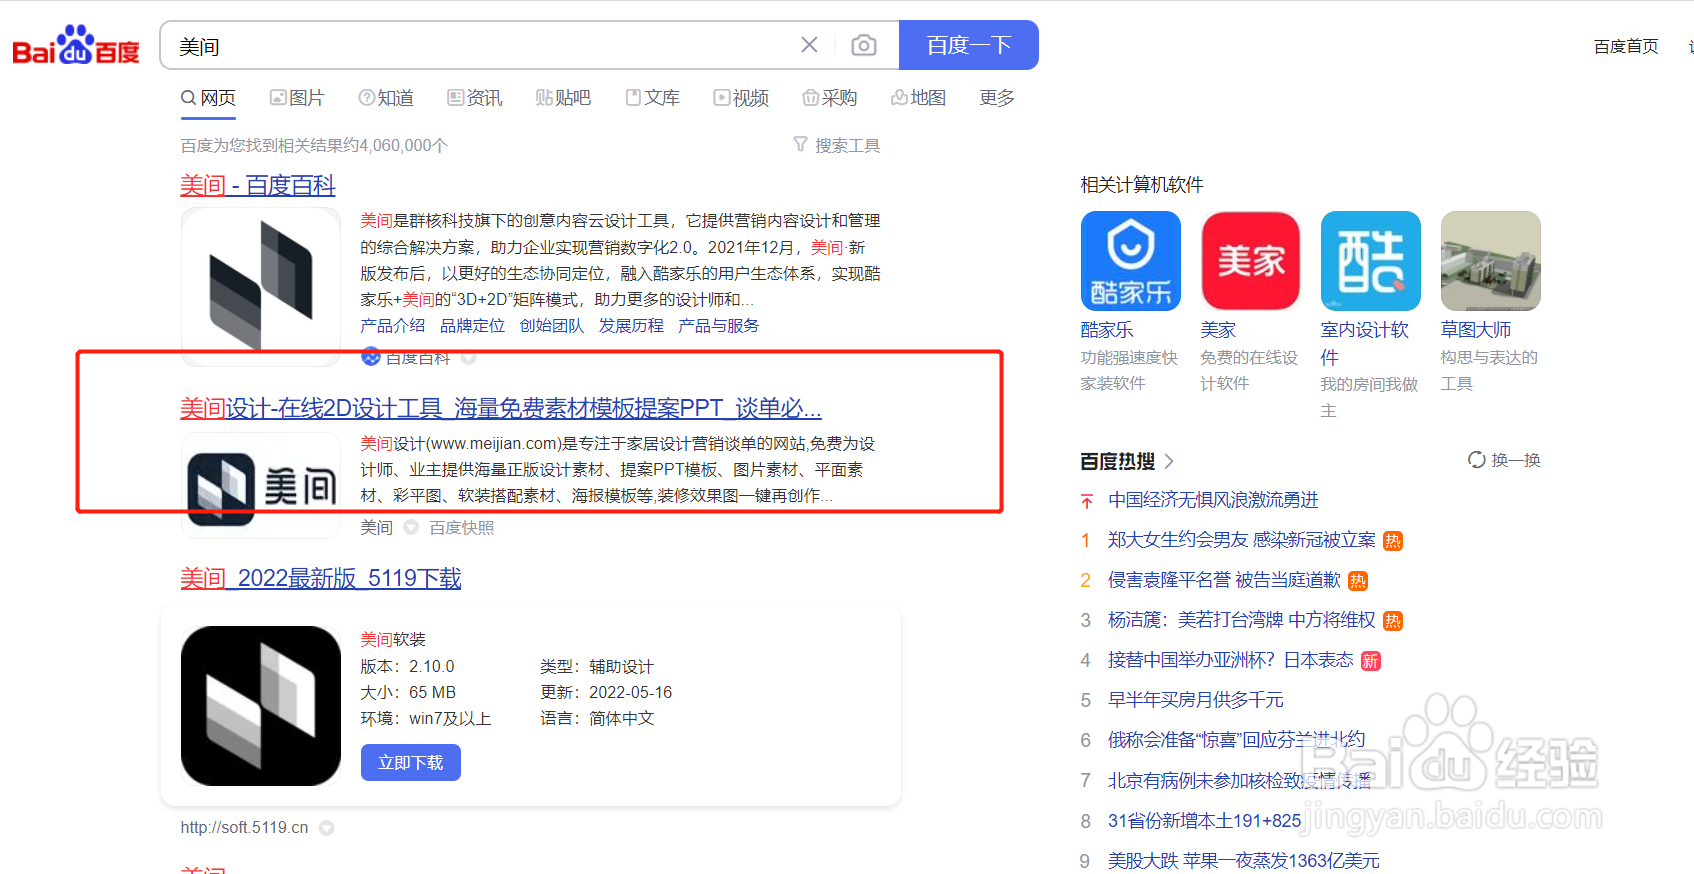This screenshot has height=874, width=1694.
Task: Go to 百度首页
Action: (1626, 46)
